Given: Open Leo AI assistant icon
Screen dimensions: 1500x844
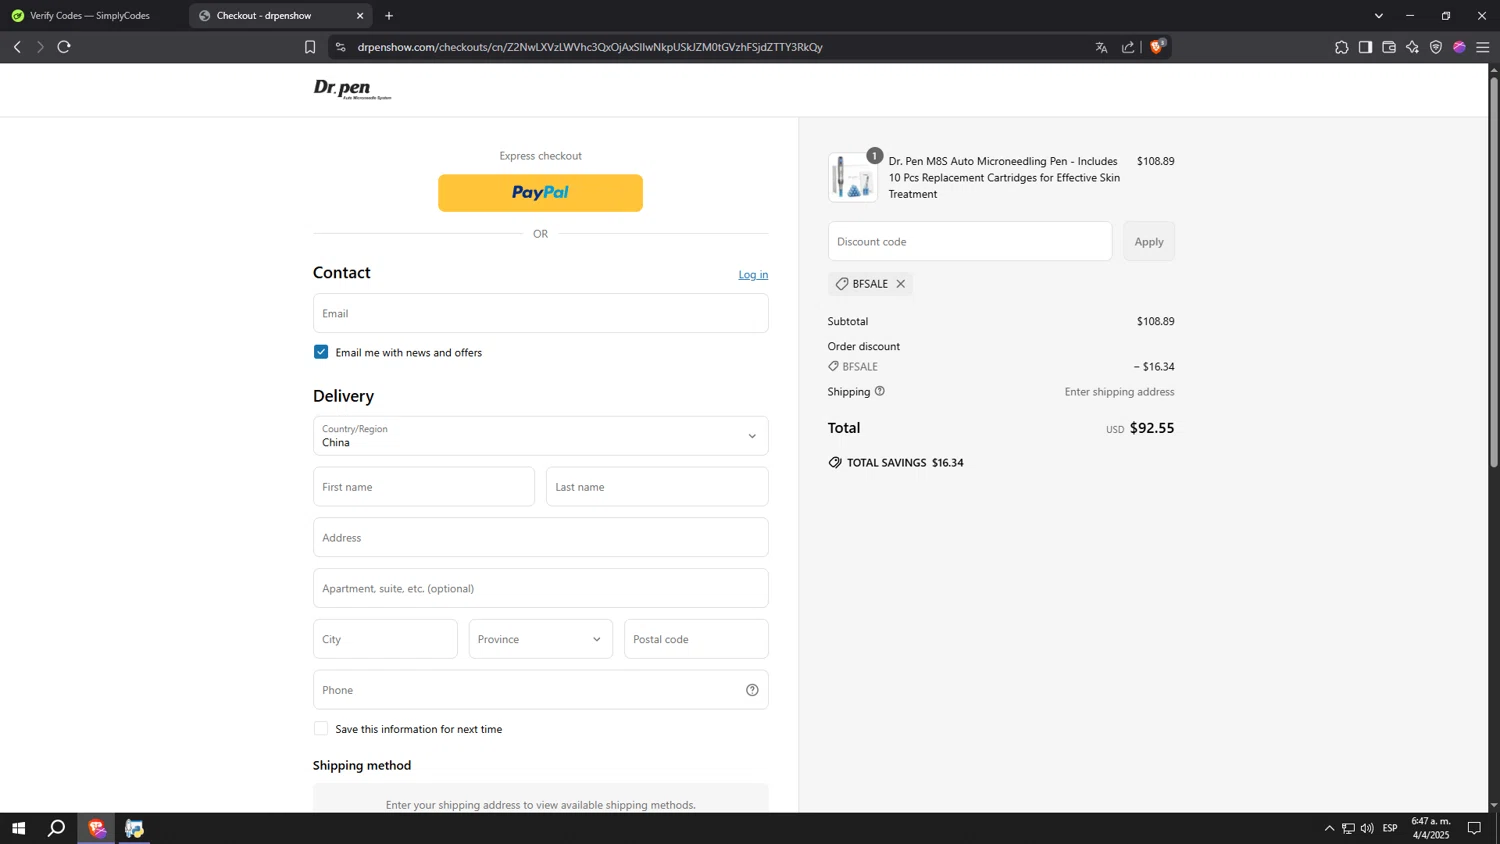Looking at the screenshot, I should (1412, 47).
